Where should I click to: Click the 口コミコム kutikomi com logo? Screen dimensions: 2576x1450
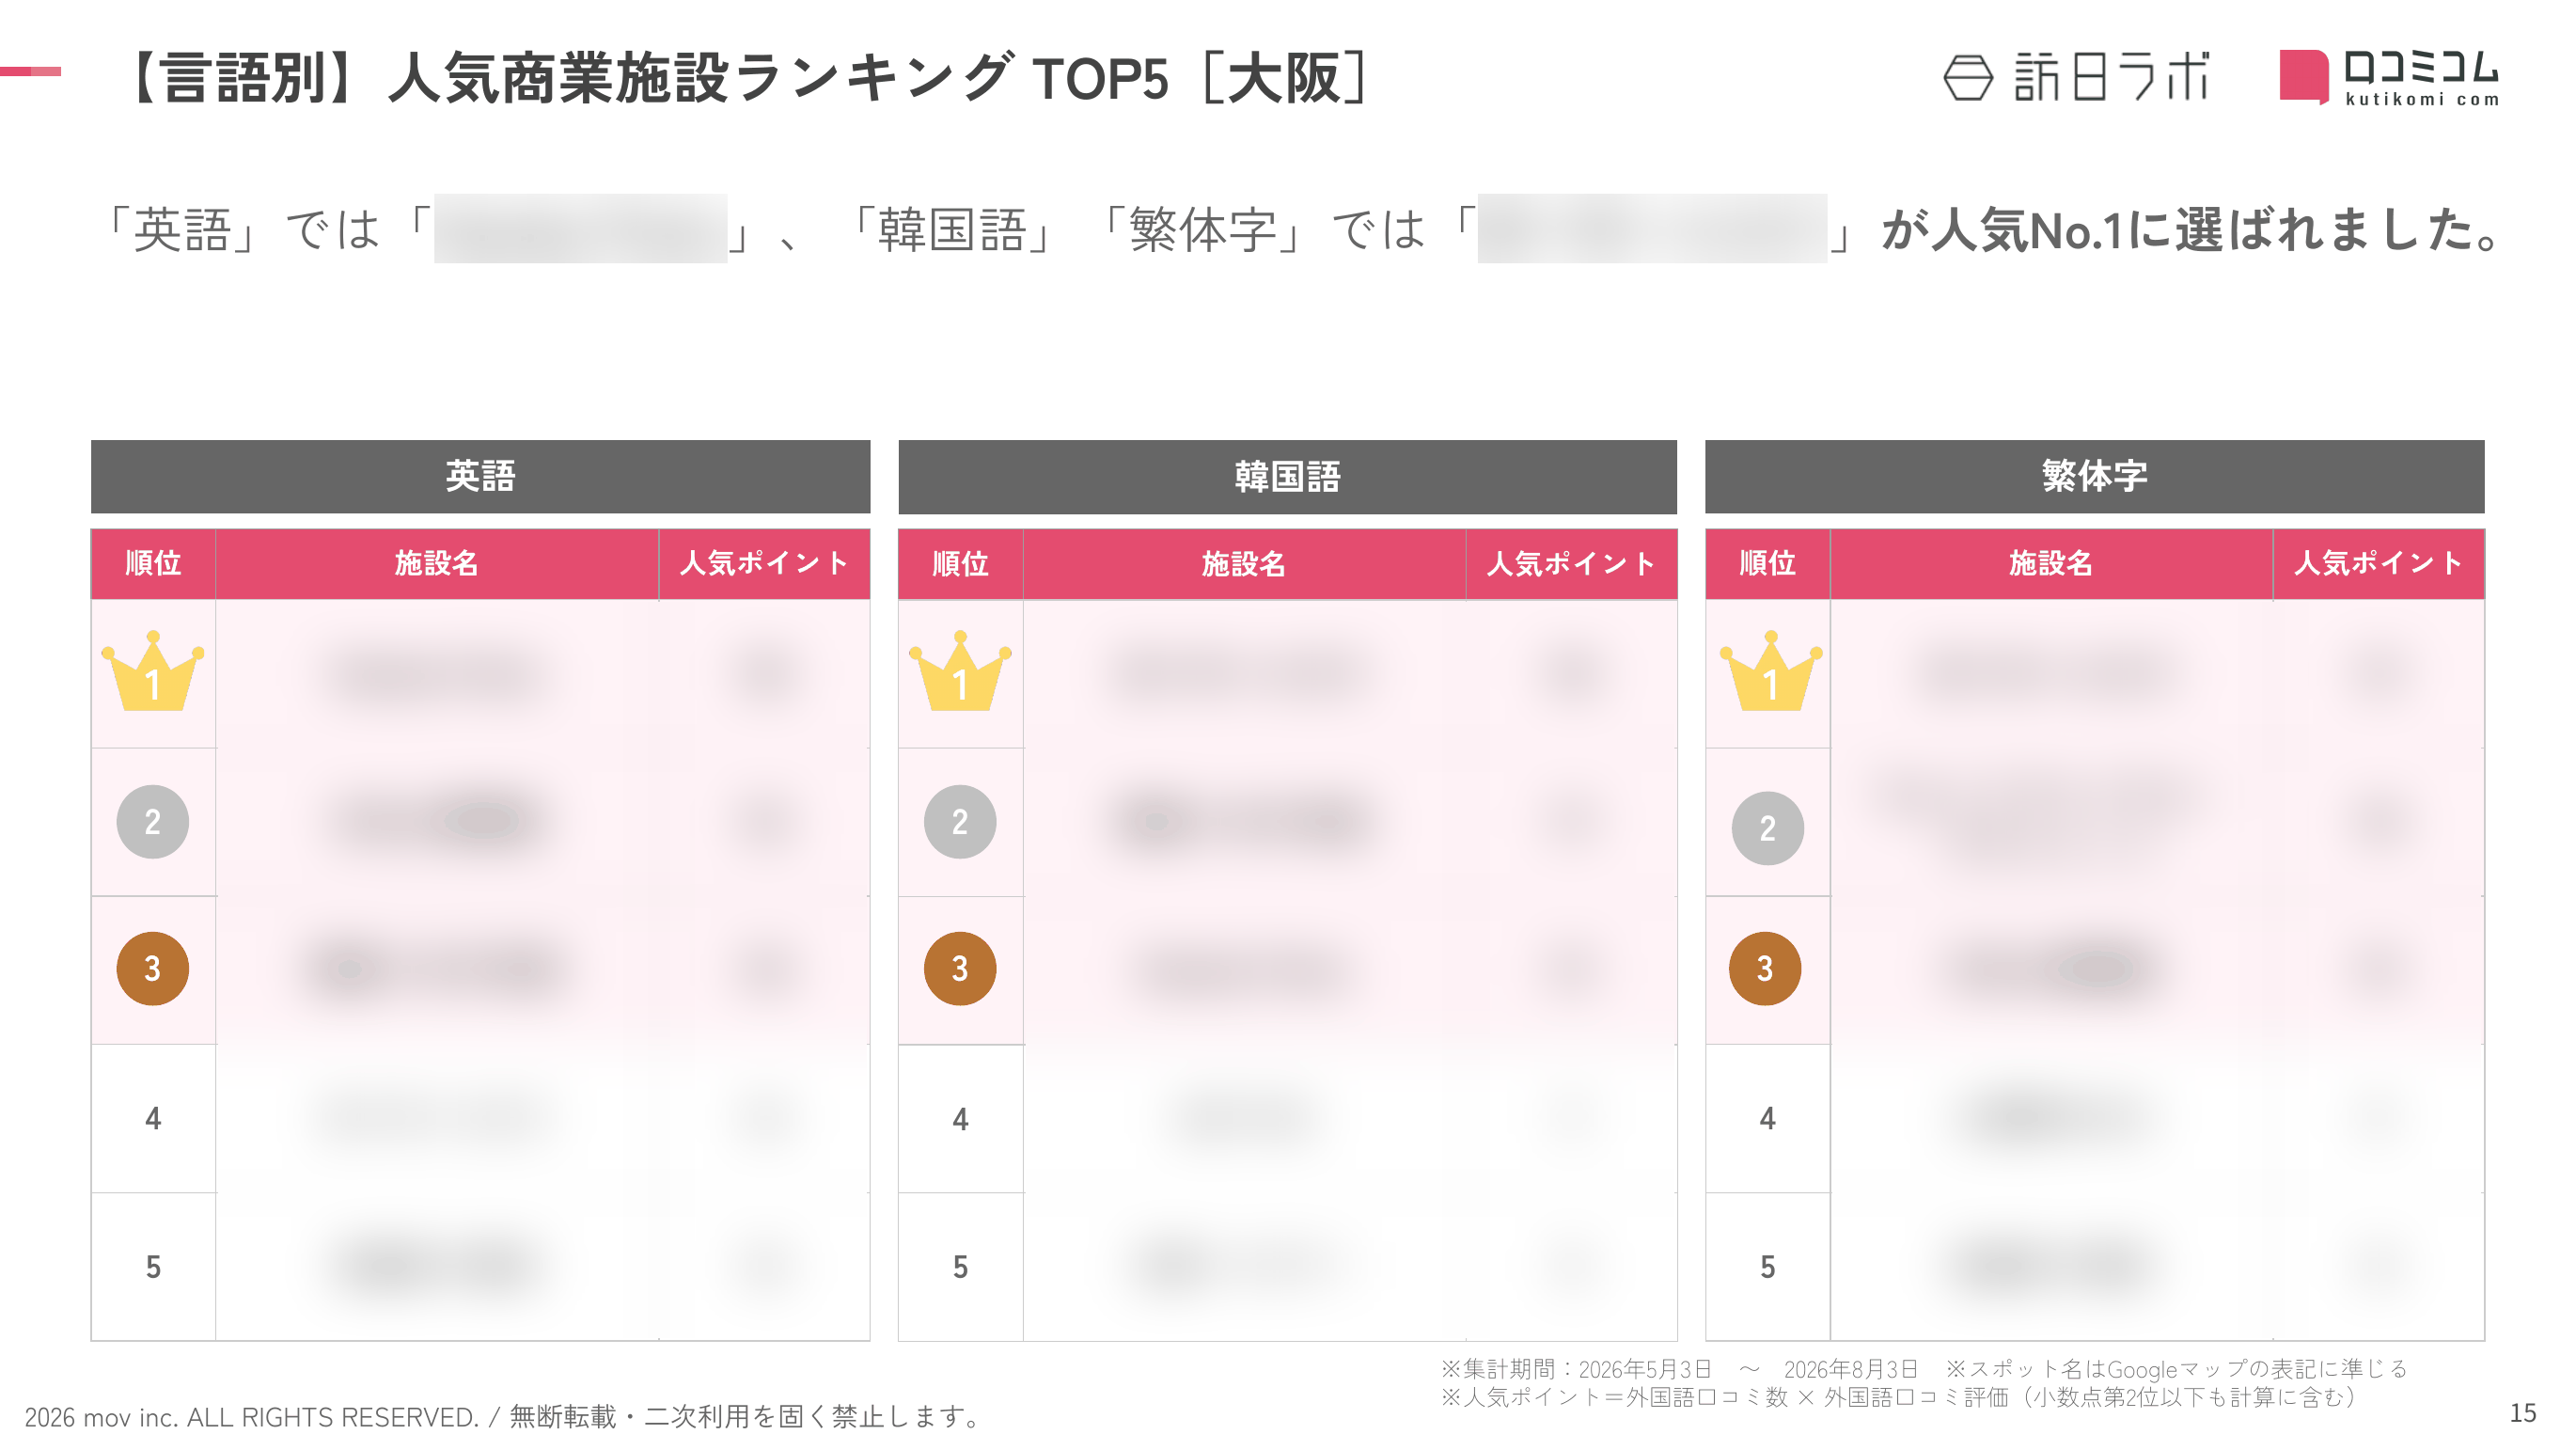point(2389,77)
